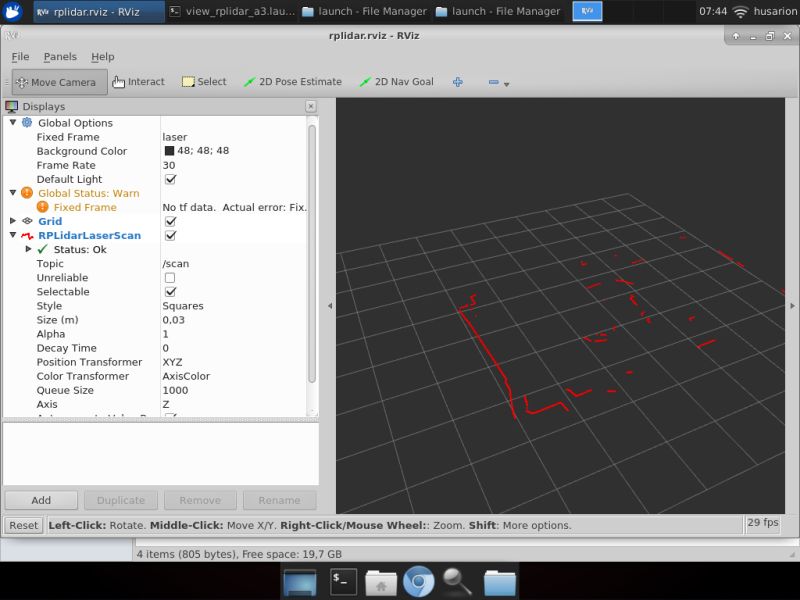Screen dimensions: 800x600
Task: Click the Reset button in the status bar
Action: coord(23,524)
